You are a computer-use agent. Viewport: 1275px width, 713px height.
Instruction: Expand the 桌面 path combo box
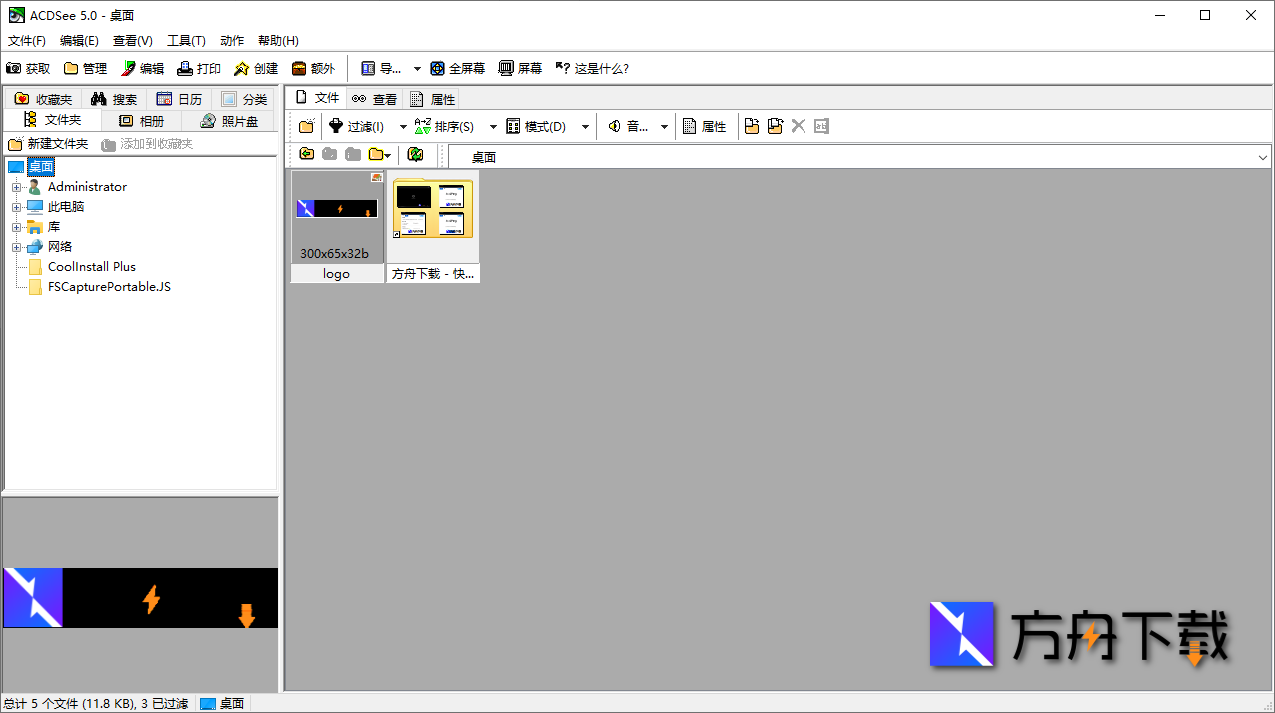1262,158
